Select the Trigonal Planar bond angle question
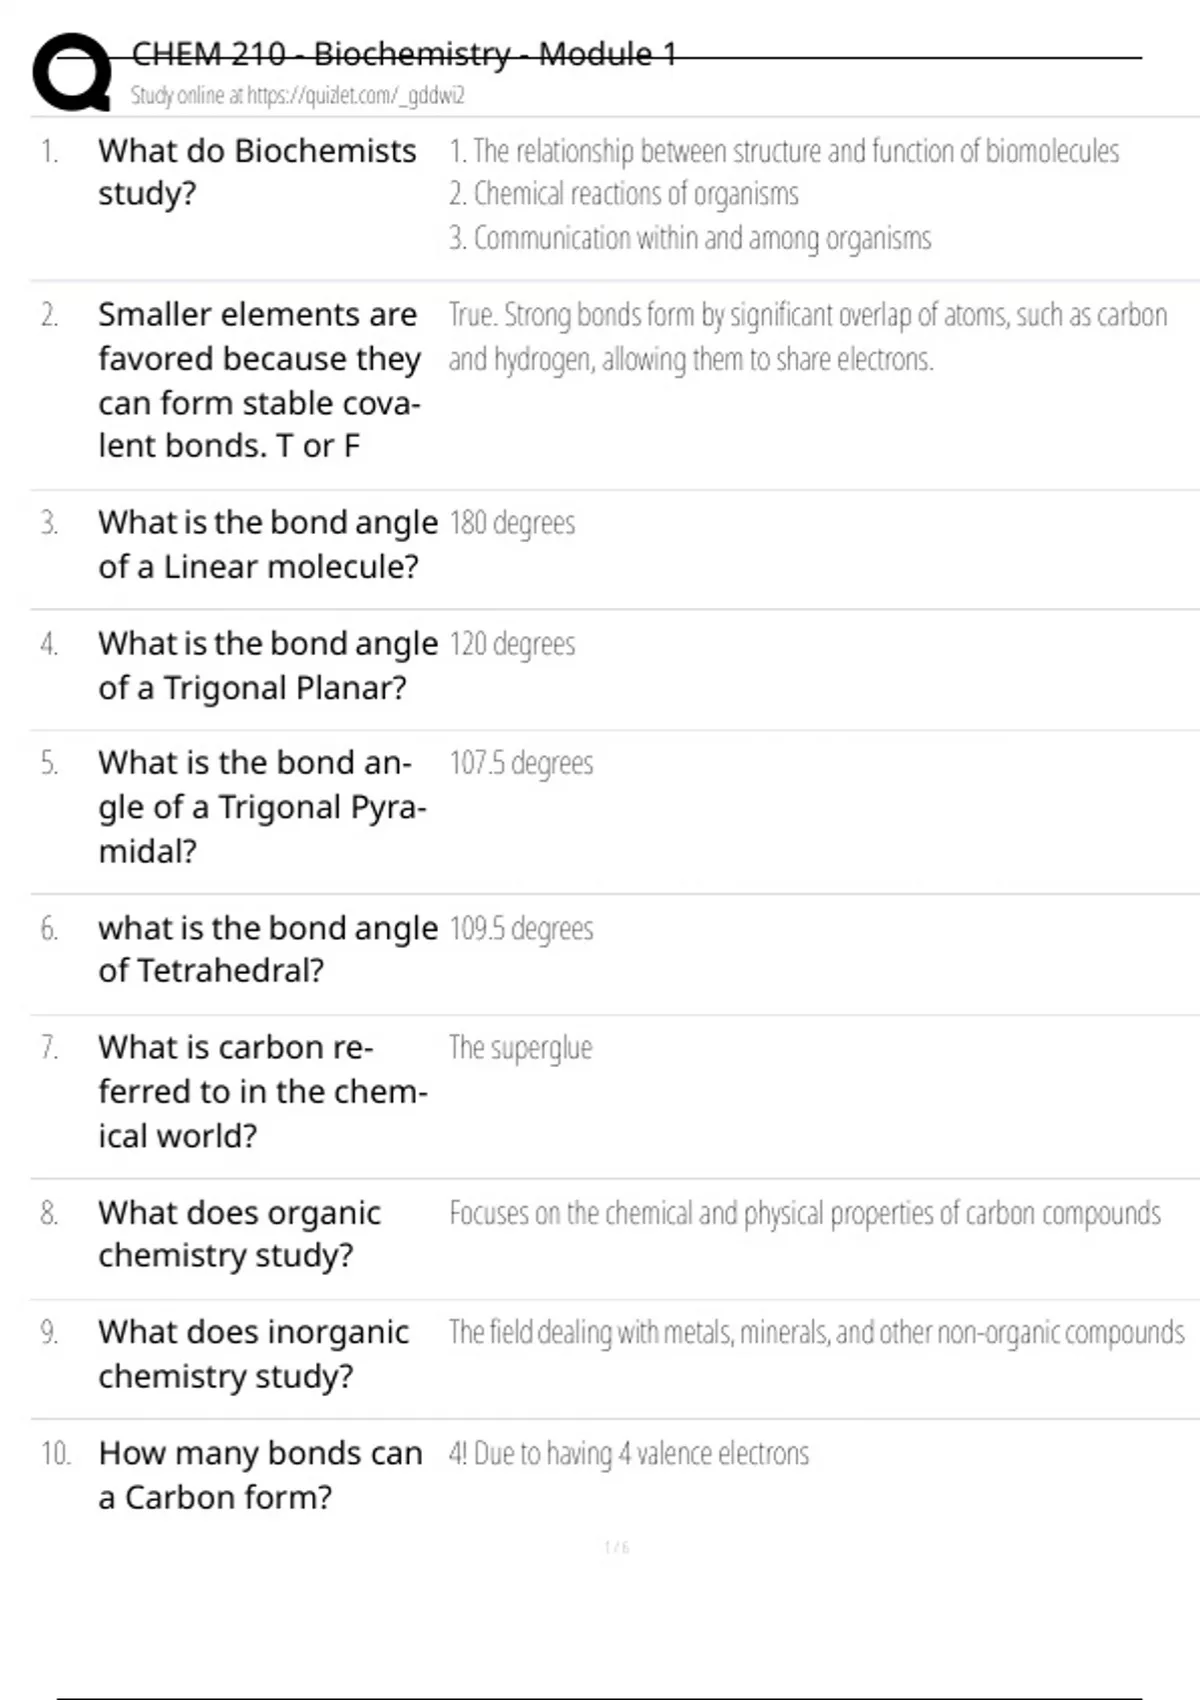The height and width of the screenshot is (1700, 1200). click(267, 665)
